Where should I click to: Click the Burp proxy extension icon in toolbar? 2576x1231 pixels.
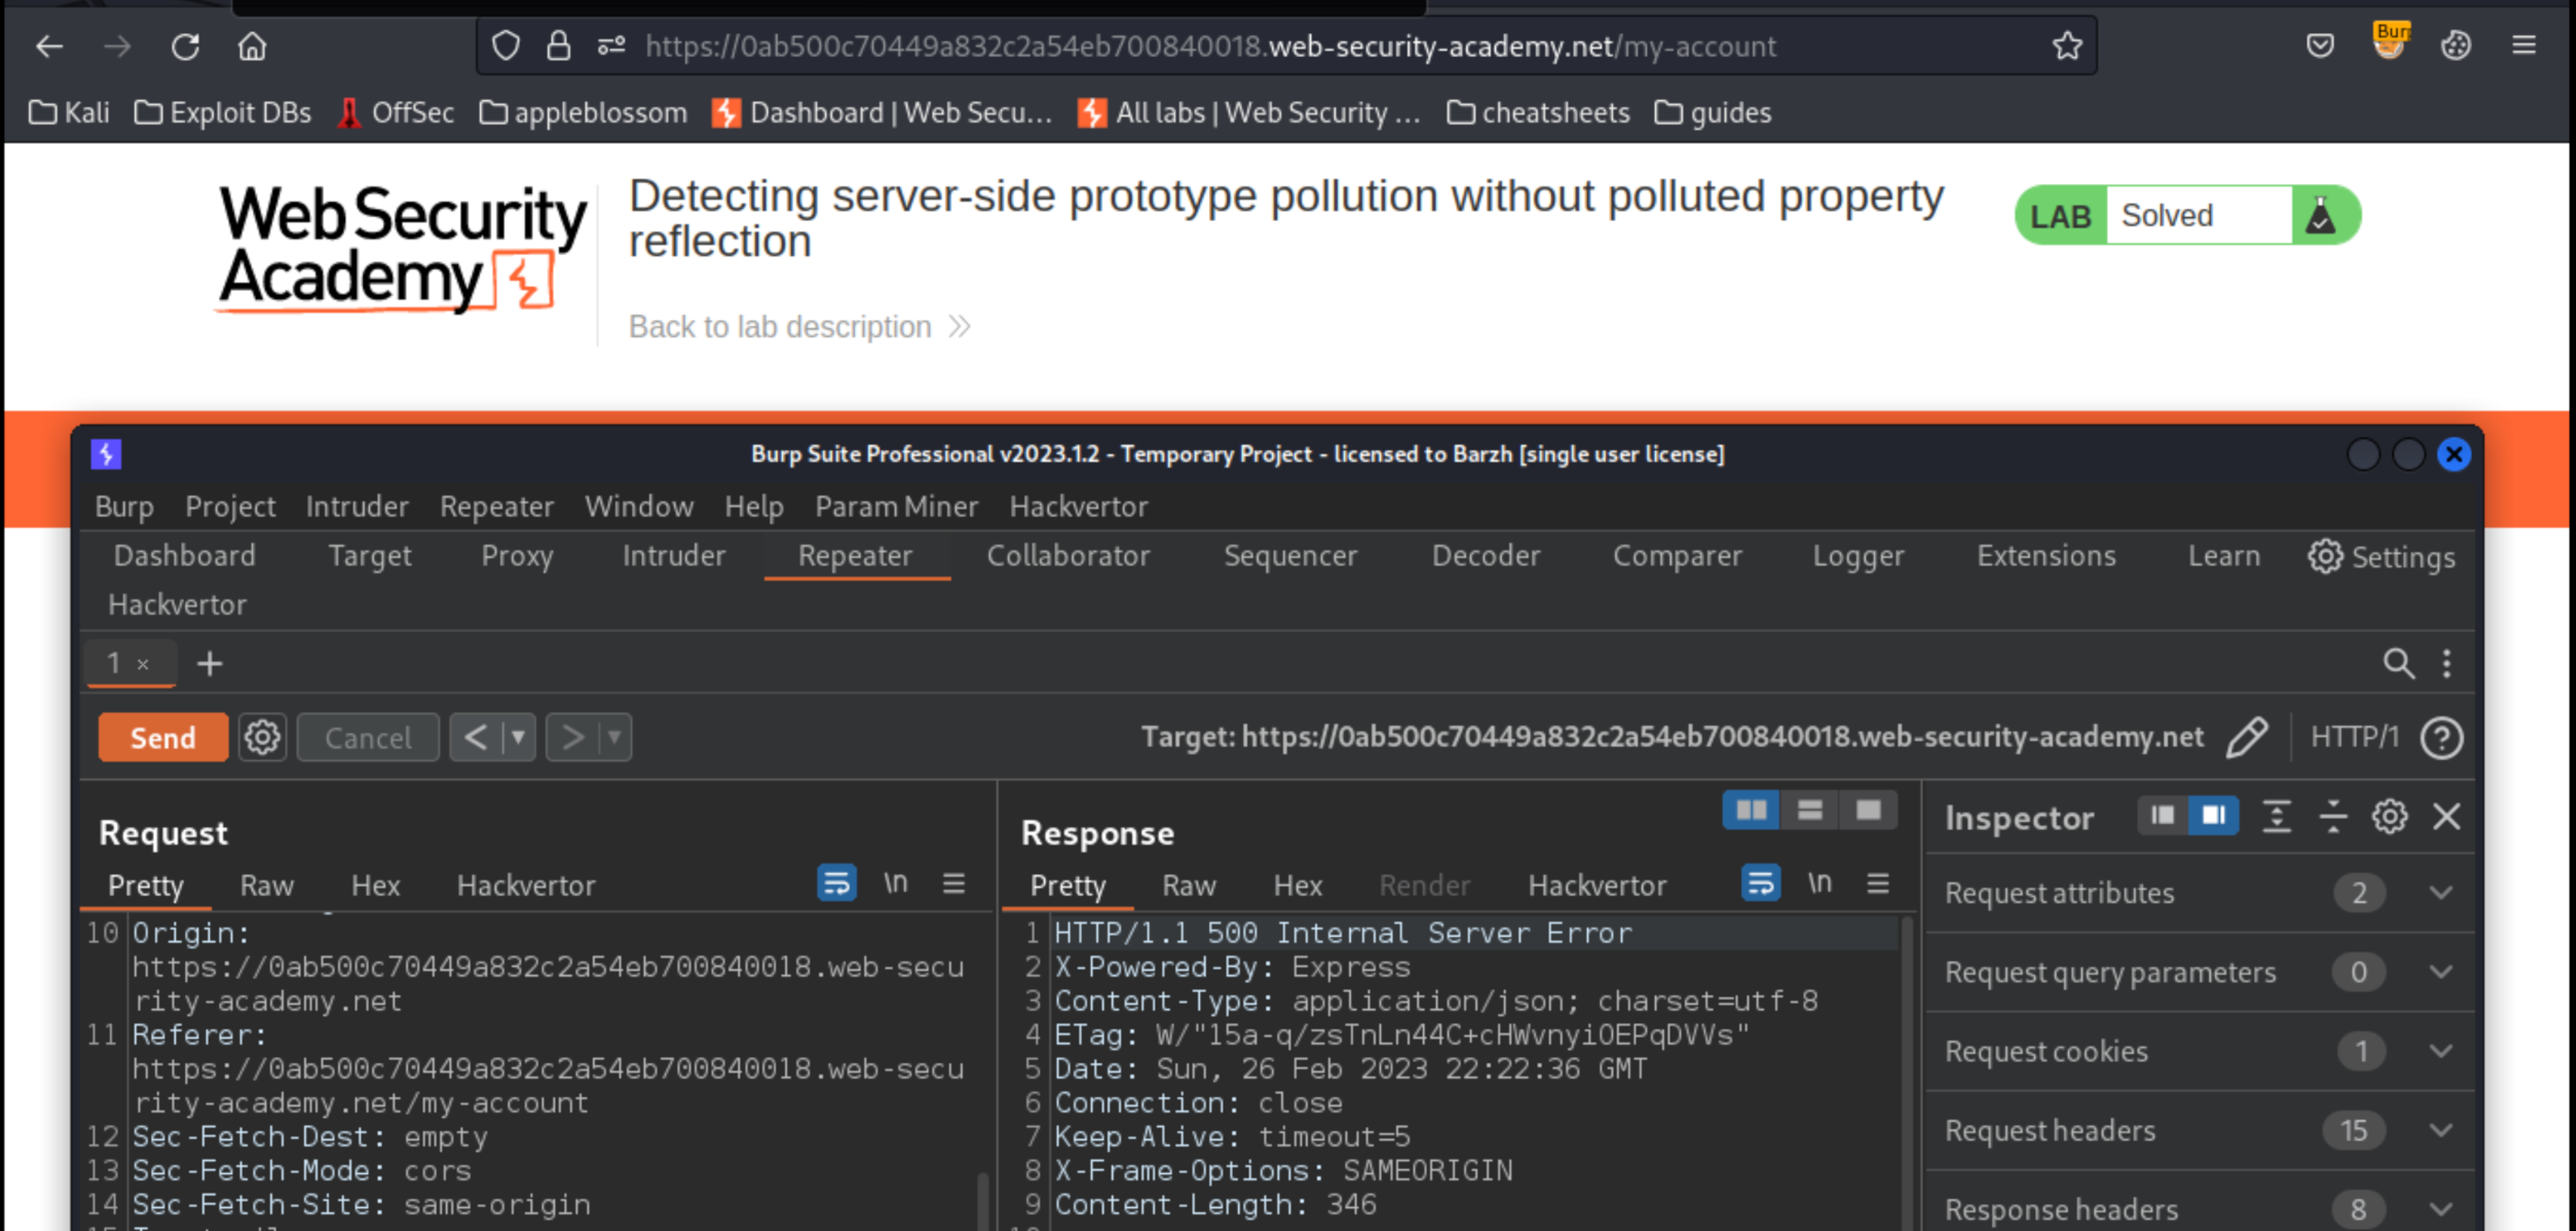[x=2390, y=44]
